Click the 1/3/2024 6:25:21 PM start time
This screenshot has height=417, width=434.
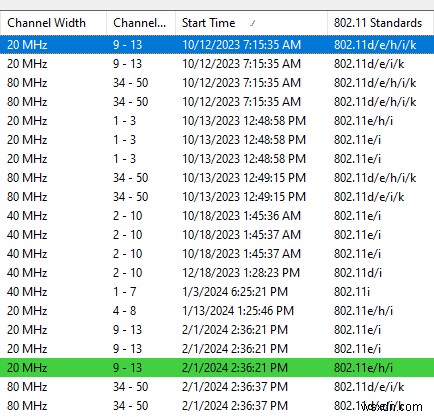(235, 292)
